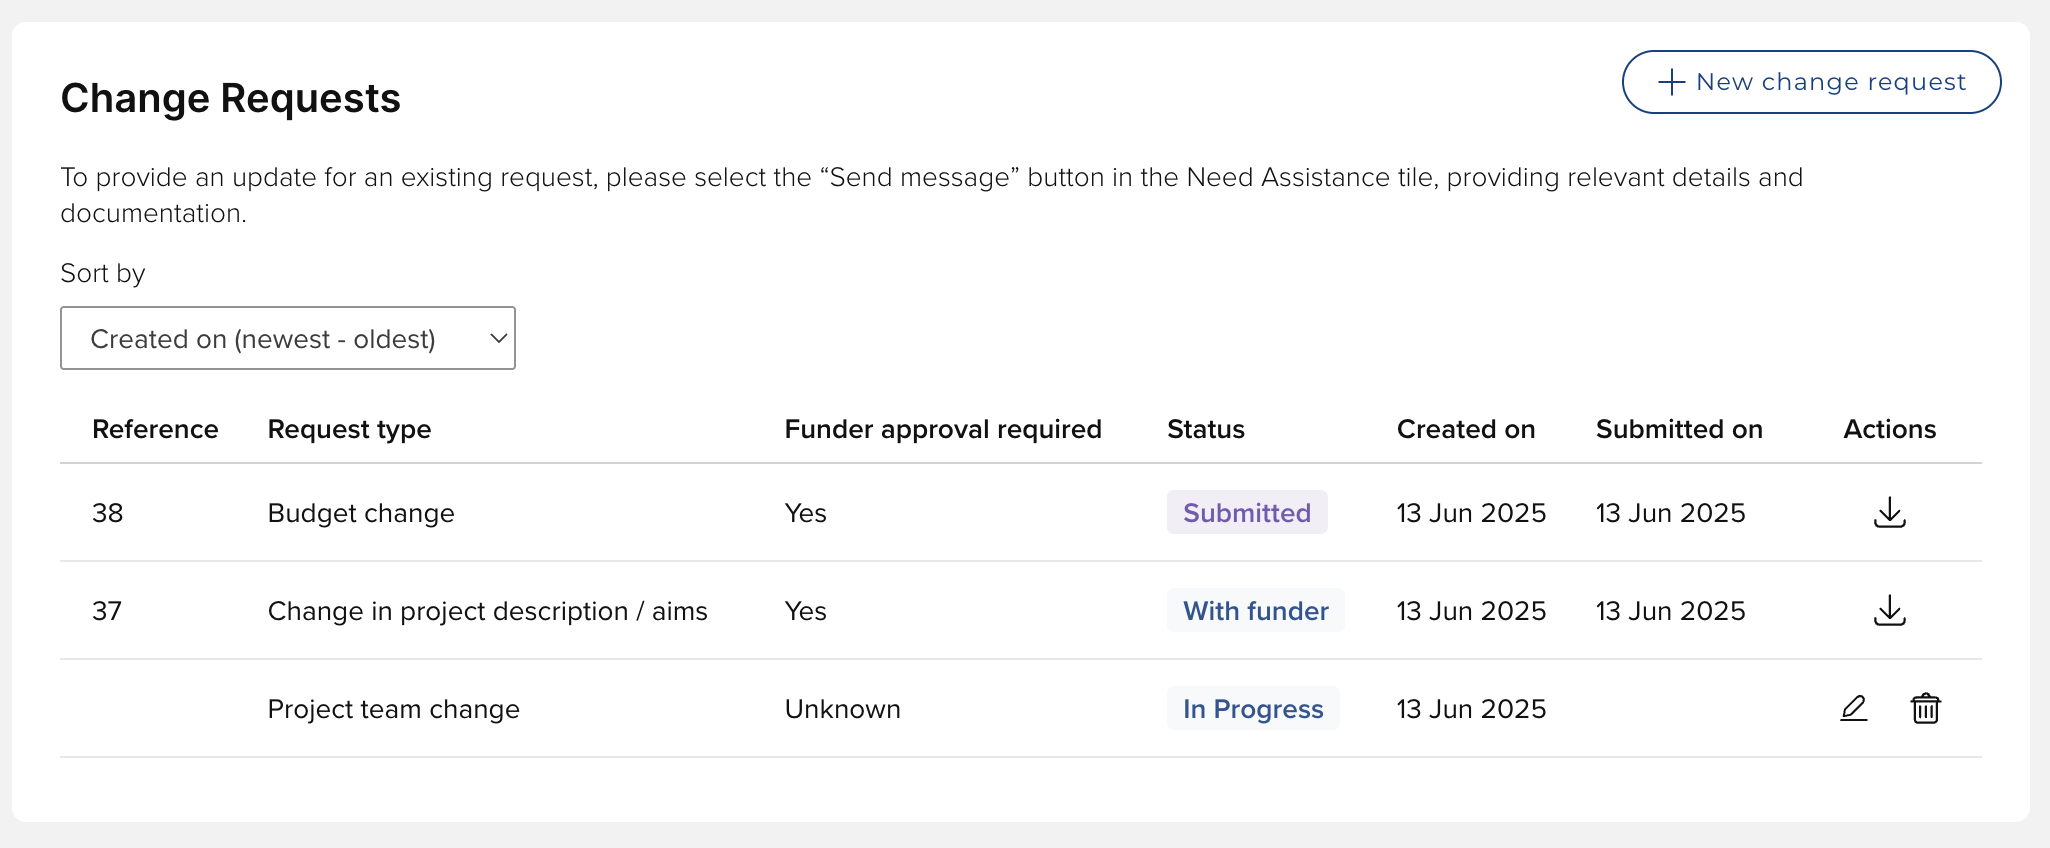The width and height of the screenshot is (2050, 848).
Task: Click reference number 37
Action: coord(107,611)
